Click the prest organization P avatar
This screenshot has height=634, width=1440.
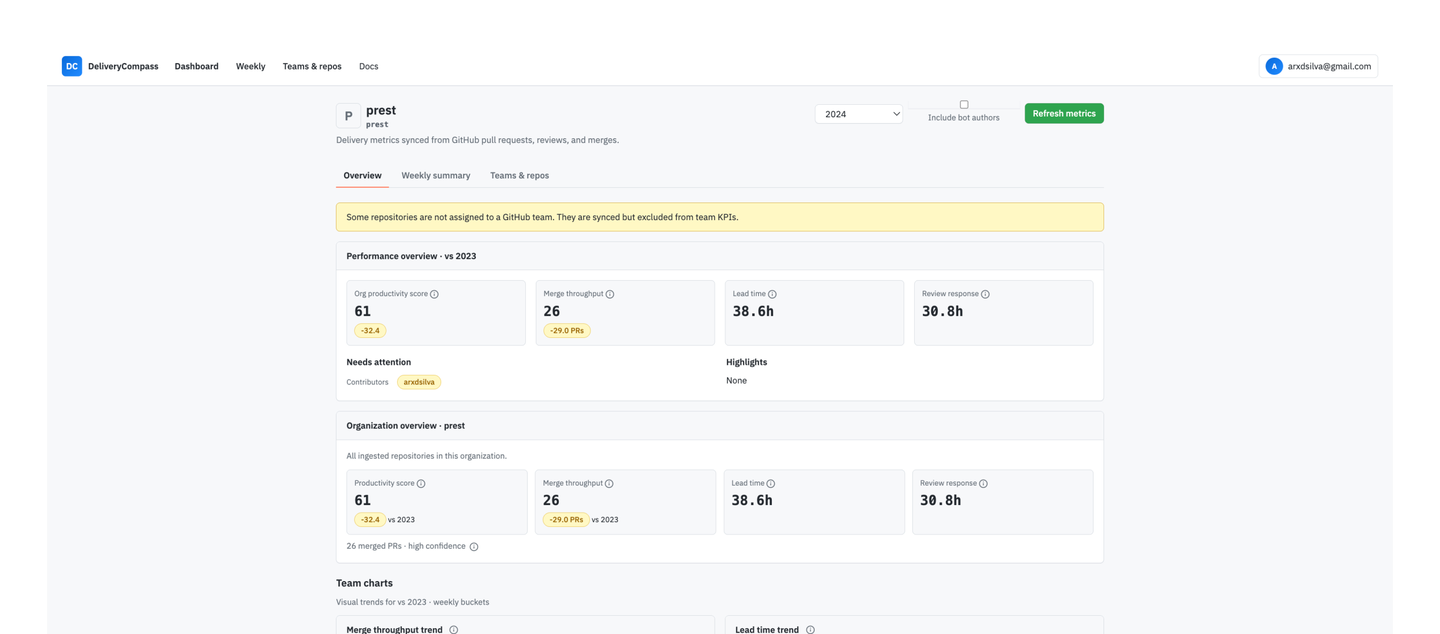348,116
